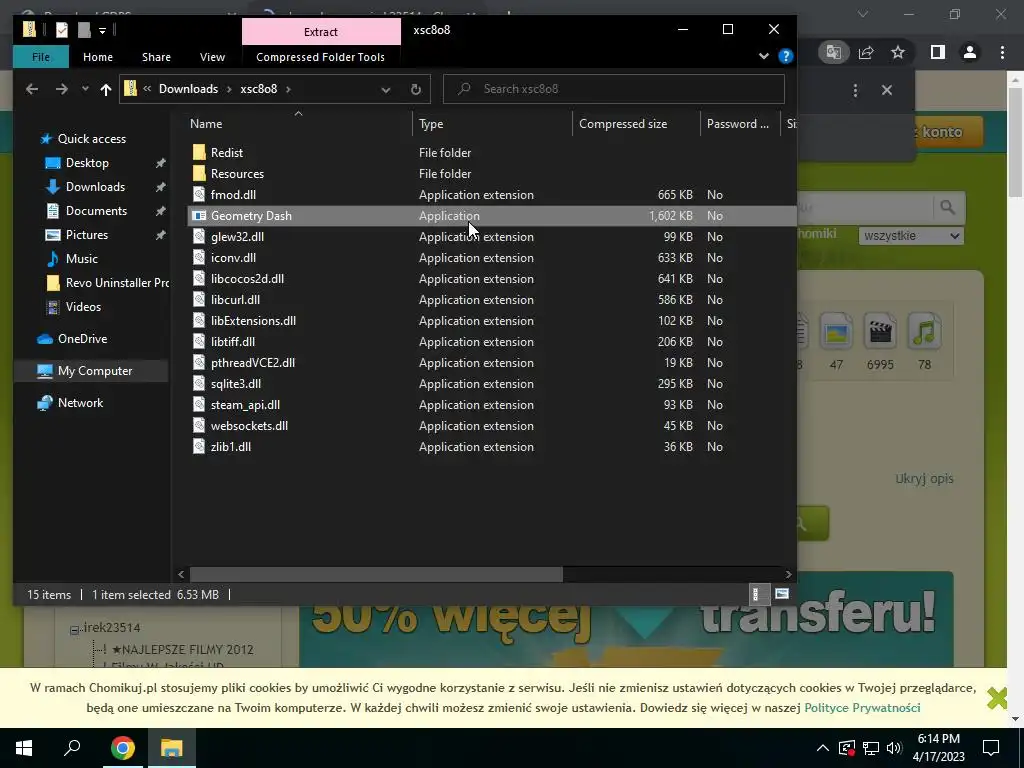The image size is (1024, 768).
Task: Switch to Chrome from taskbar
Action: 122,748
